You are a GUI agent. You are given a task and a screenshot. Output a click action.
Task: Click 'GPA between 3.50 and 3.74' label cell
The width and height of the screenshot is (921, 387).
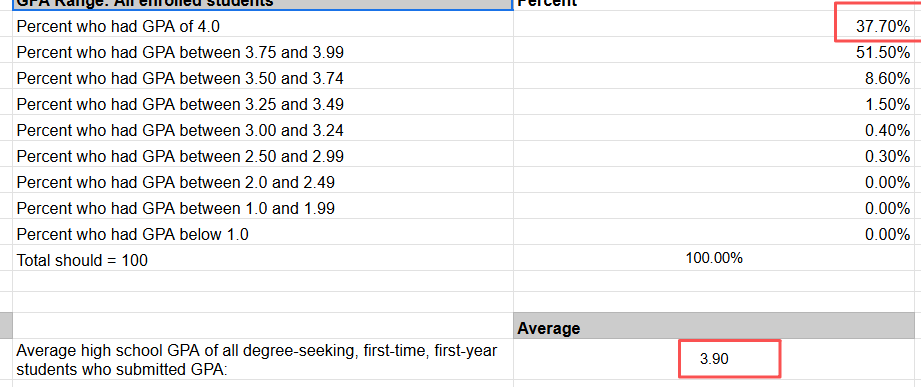point(263,78)
